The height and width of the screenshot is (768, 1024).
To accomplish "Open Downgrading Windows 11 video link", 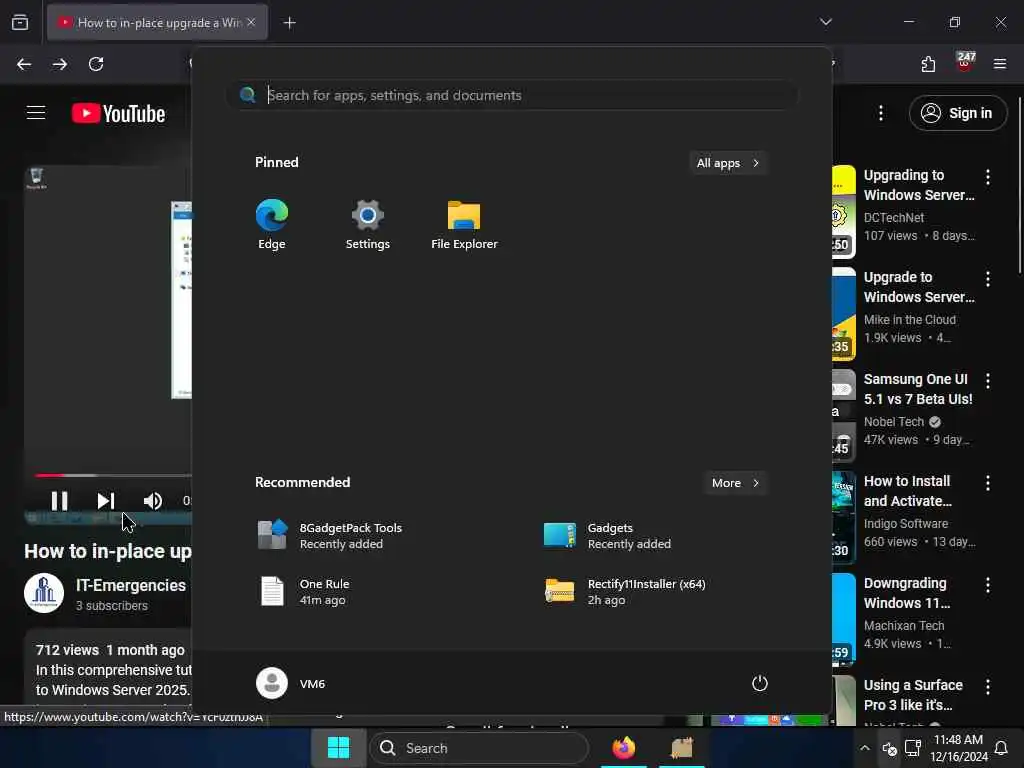I will click(906, 593).
